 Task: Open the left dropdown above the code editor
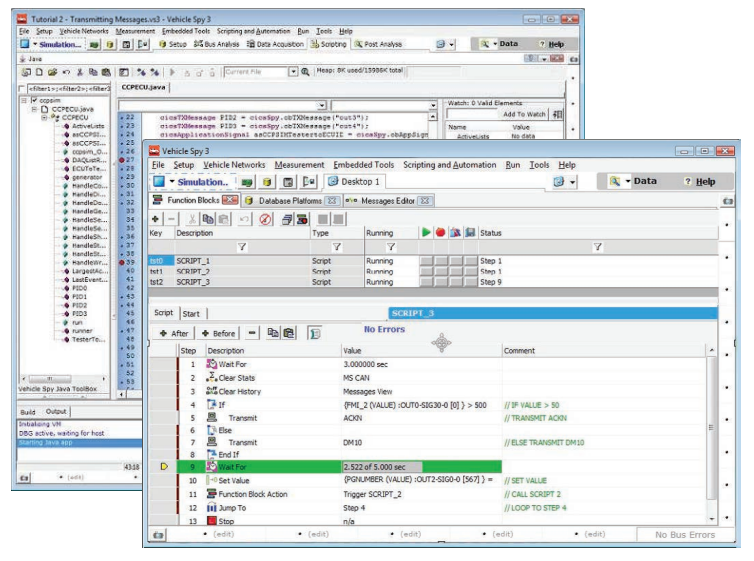[322, 105]
